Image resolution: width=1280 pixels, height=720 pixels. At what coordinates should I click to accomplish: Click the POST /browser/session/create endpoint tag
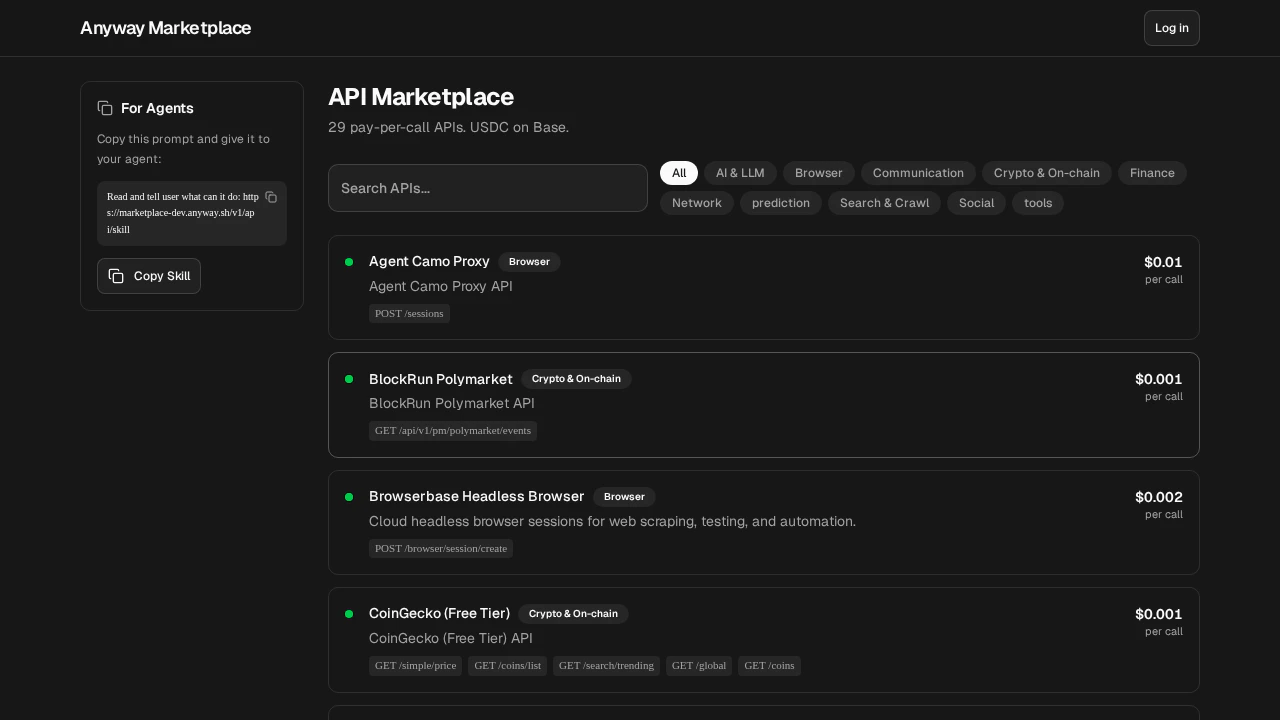coord(441,548)
